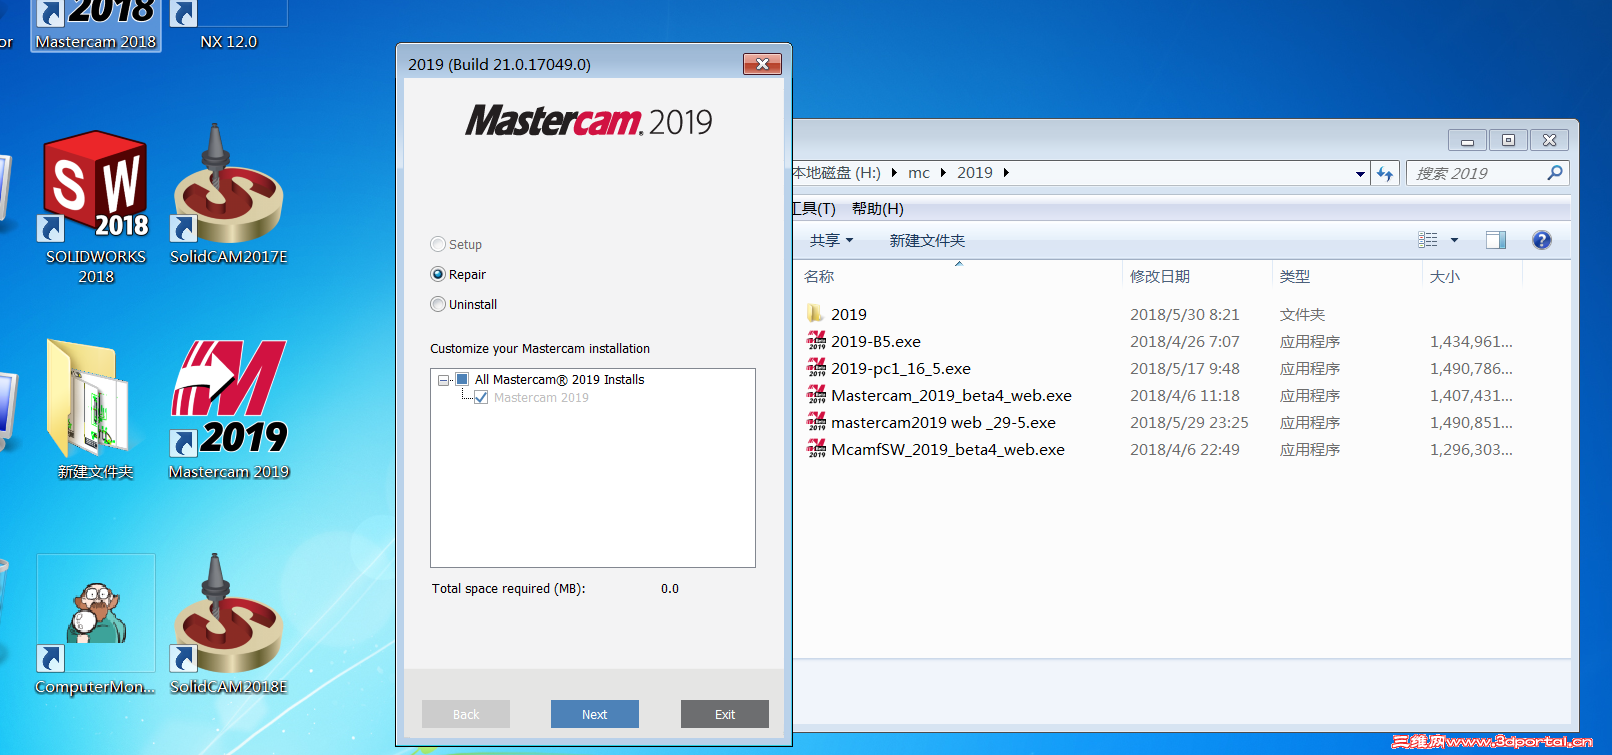
Task: Launch the SolidCAM2017E desktop shortcut
Action: tap(228, 195)
